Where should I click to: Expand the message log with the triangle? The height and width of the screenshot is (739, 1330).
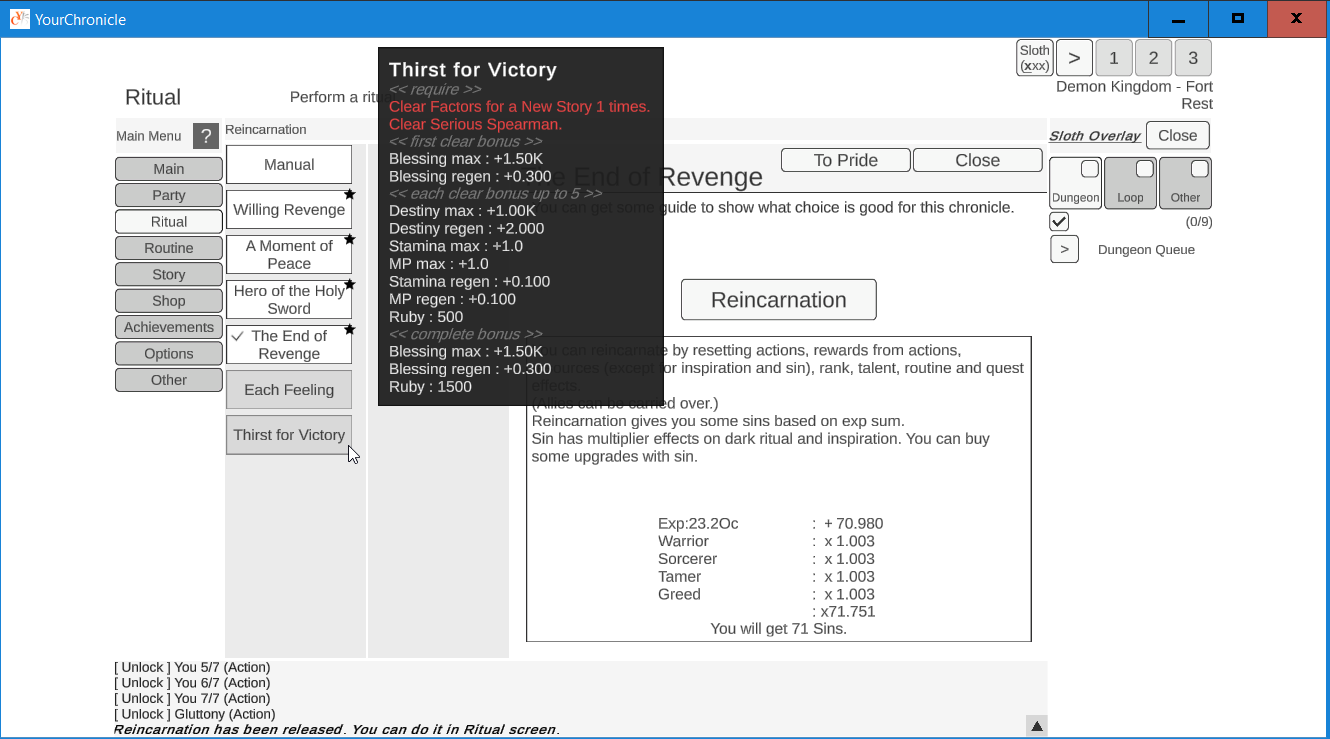tap(1037, 726)
